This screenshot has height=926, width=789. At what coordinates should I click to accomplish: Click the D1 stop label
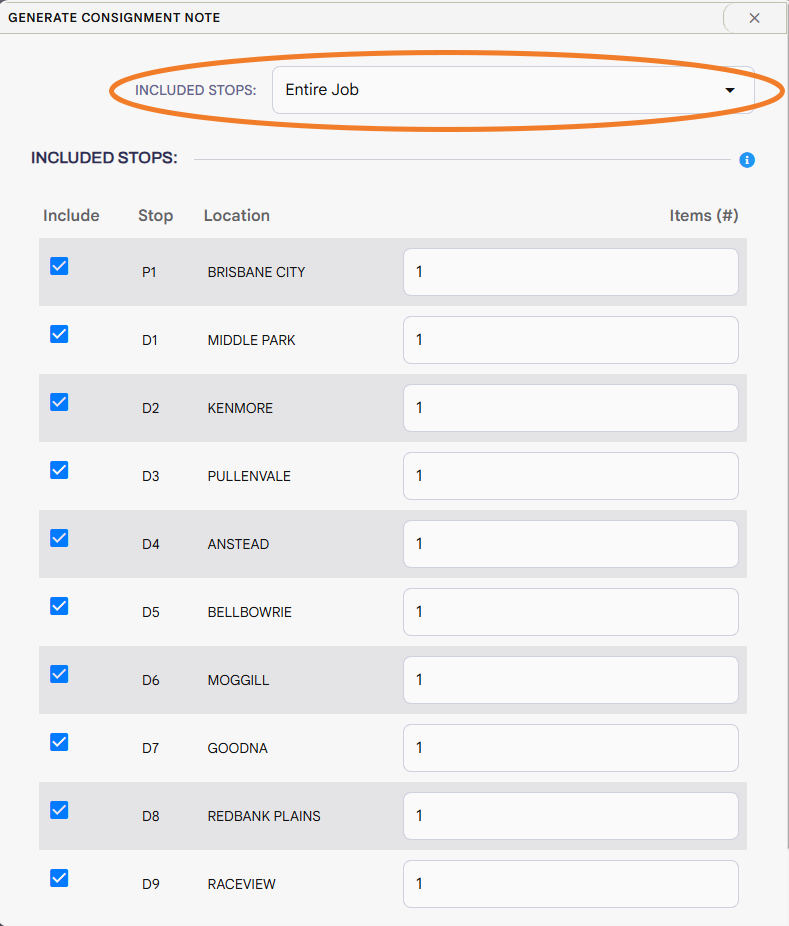tap(149, 340)
